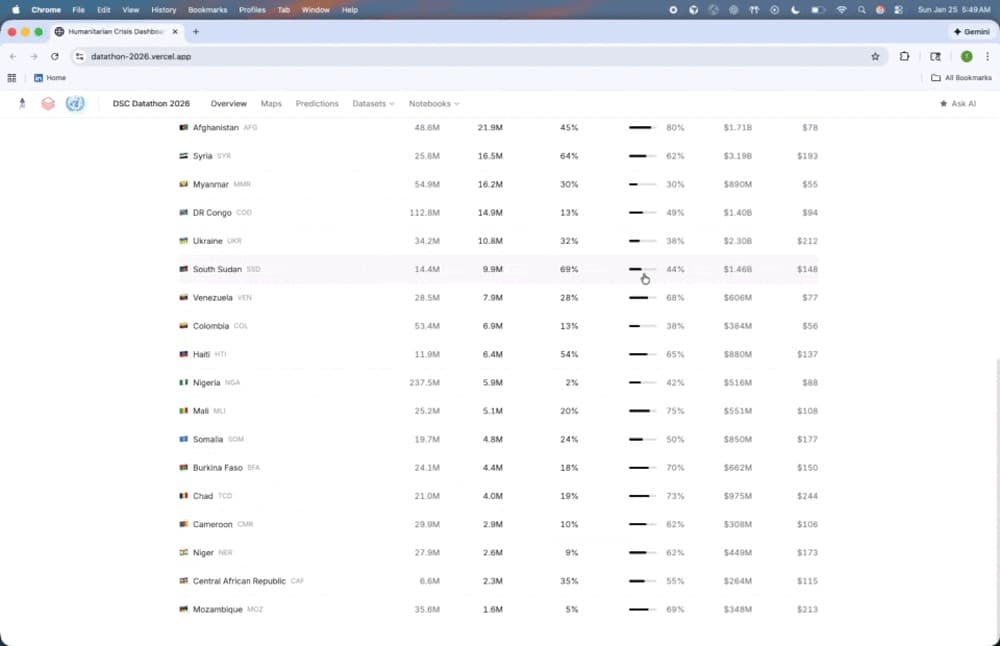The image size is (1000, 646).
Task: Open the Maps nav tab
Action: [271, 103]
